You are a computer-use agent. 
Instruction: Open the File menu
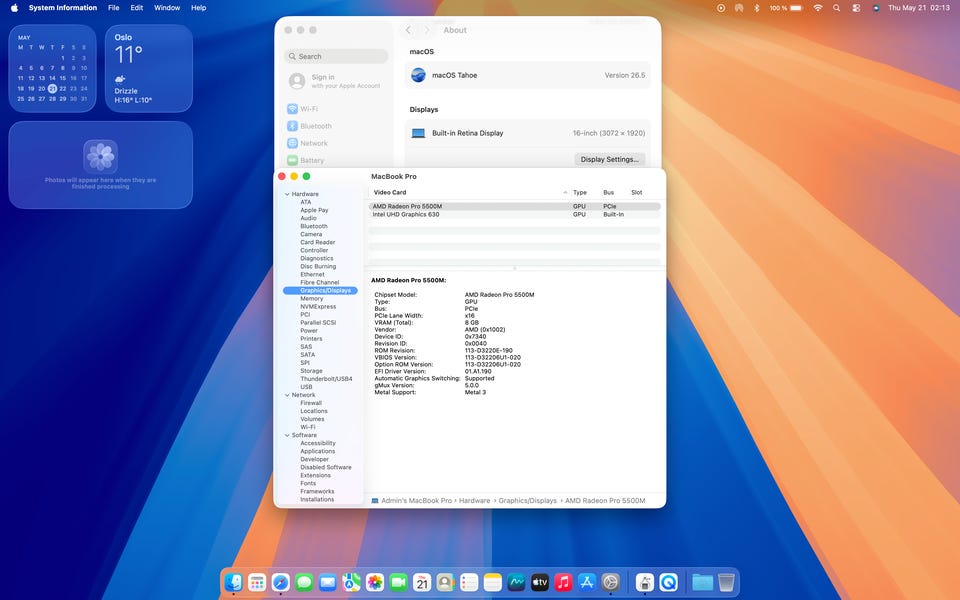[114, 8]
